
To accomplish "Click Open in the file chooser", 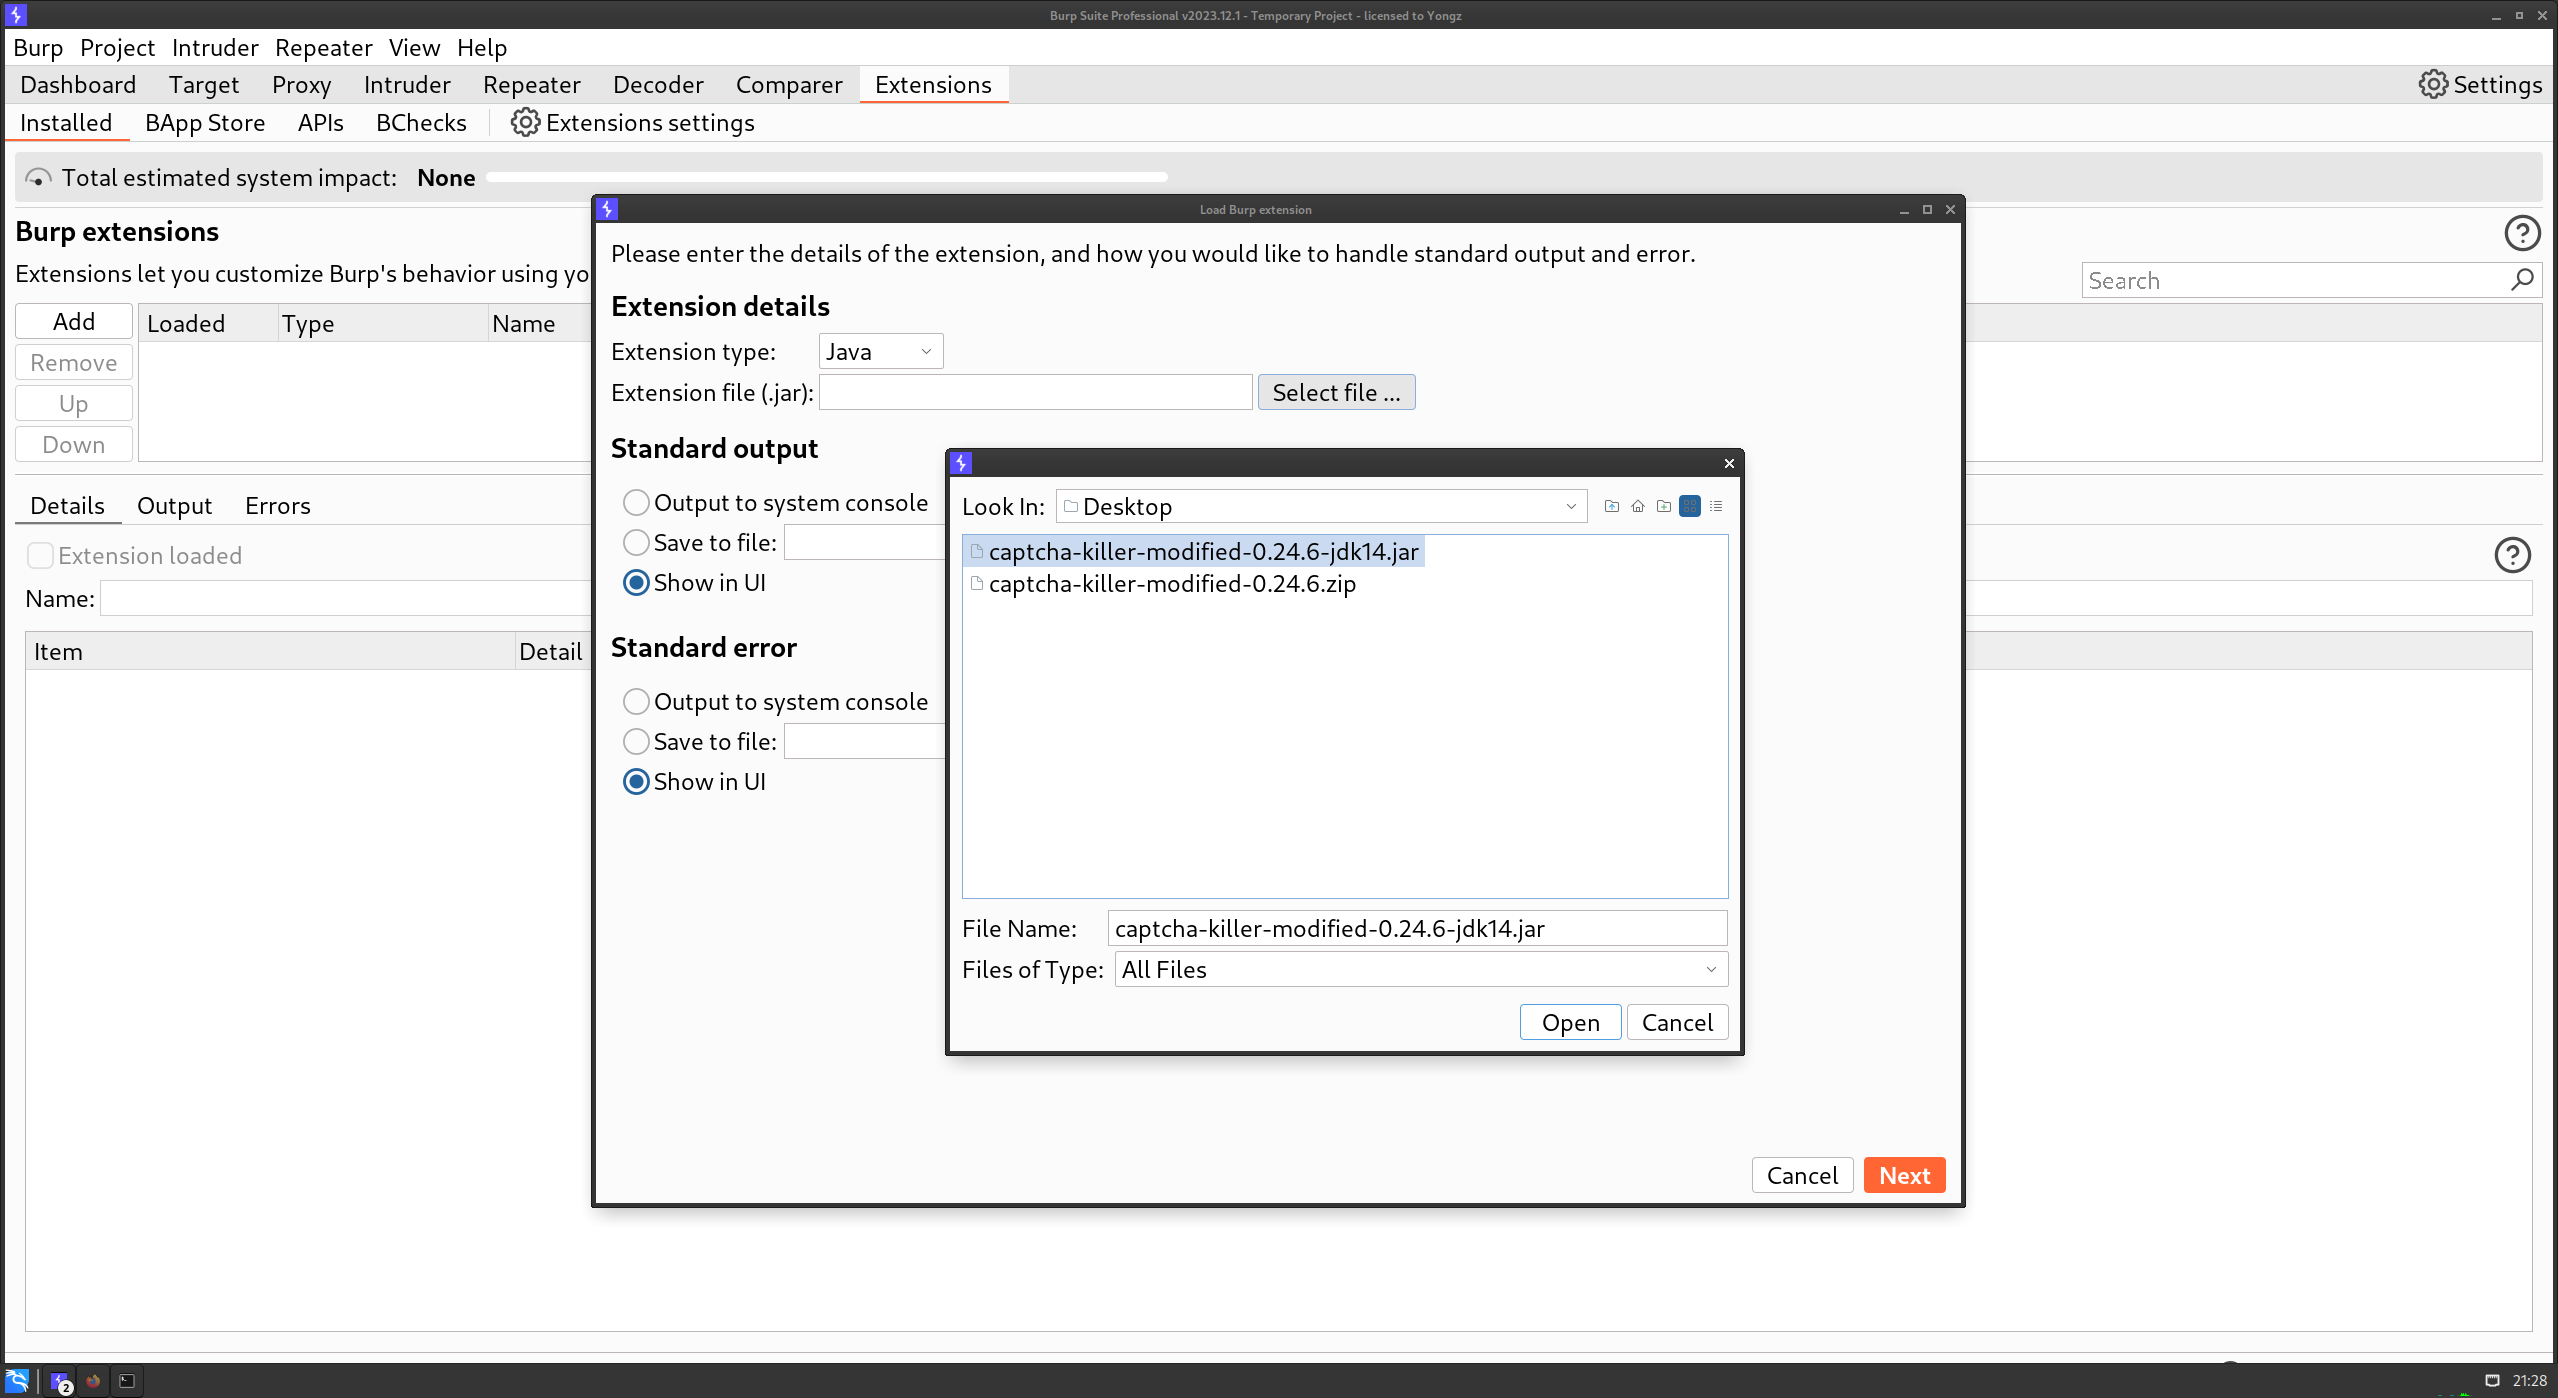I will (x=1570, y=1022).
